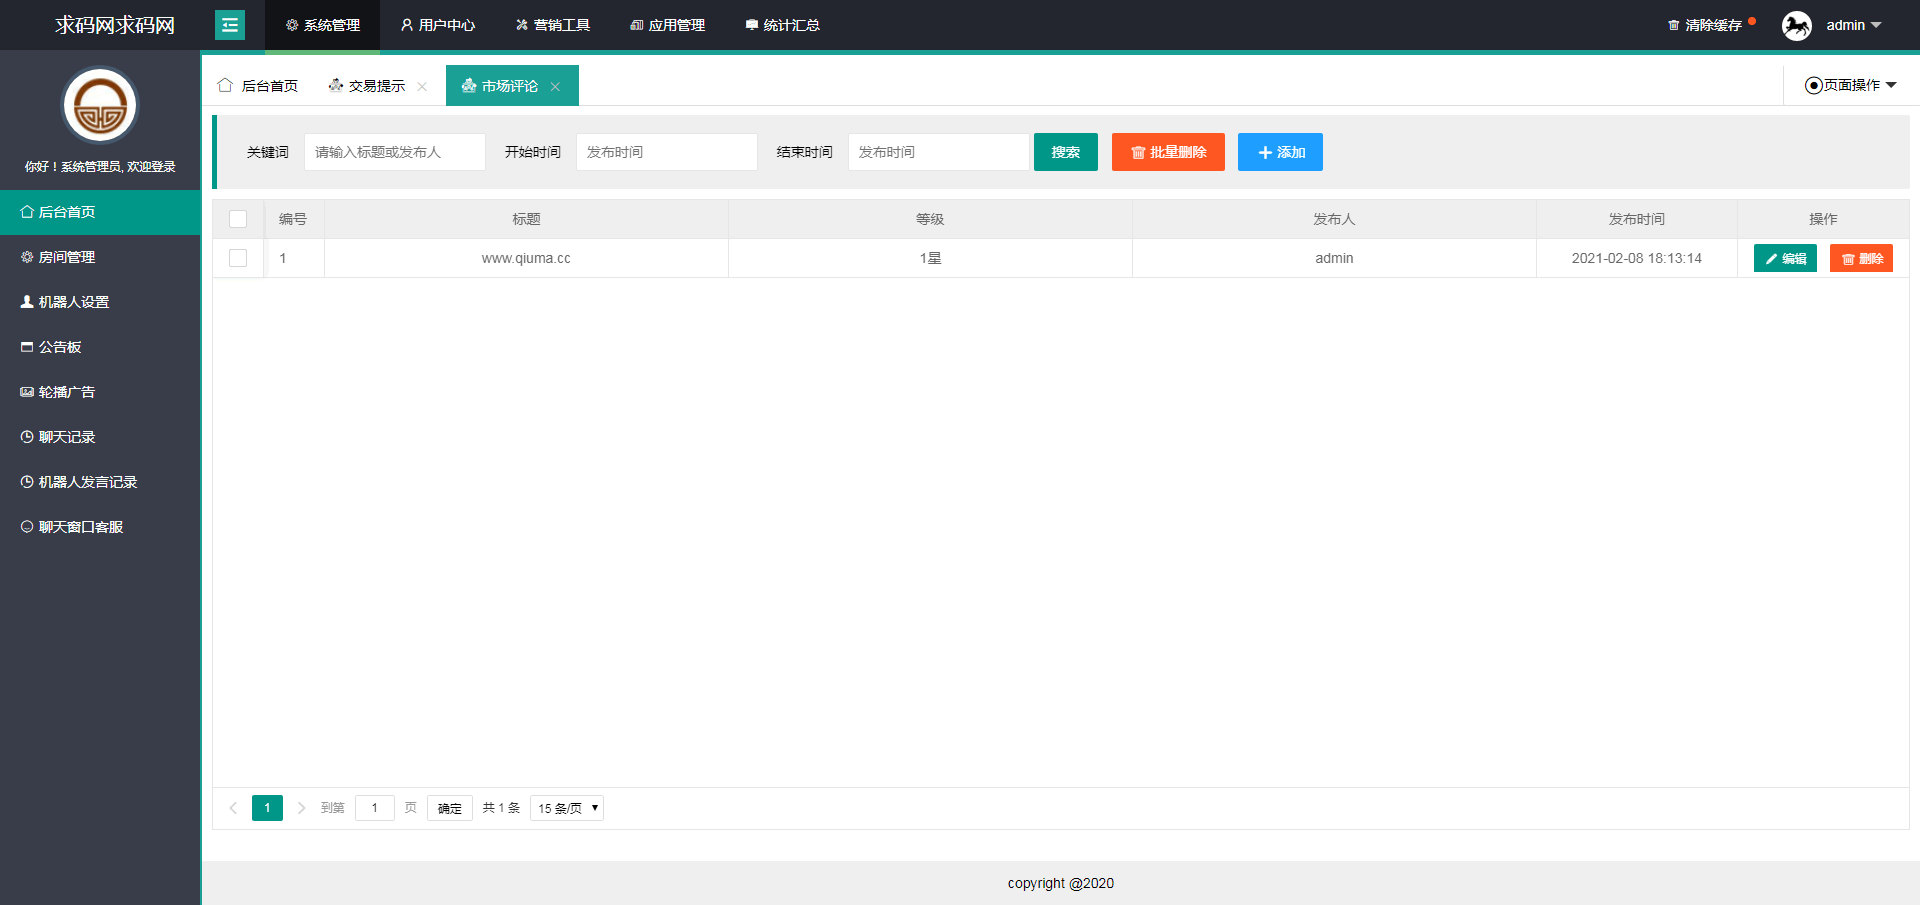Check the checkbox for row 1
Screen dimensions: 1920x905
238,258
